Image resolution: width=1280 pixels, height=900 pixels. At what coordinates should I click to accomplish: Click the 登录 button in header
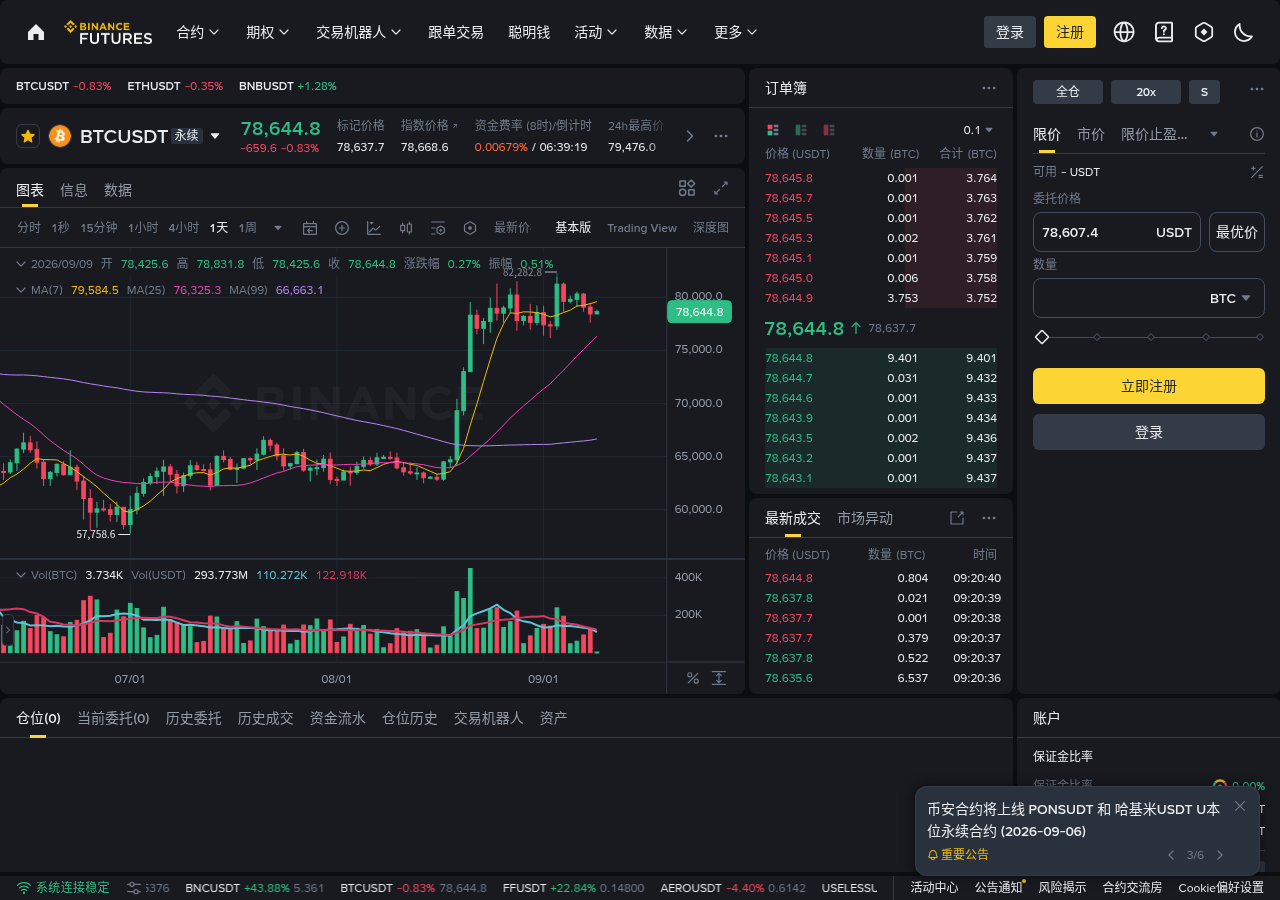click(1010, 32)
